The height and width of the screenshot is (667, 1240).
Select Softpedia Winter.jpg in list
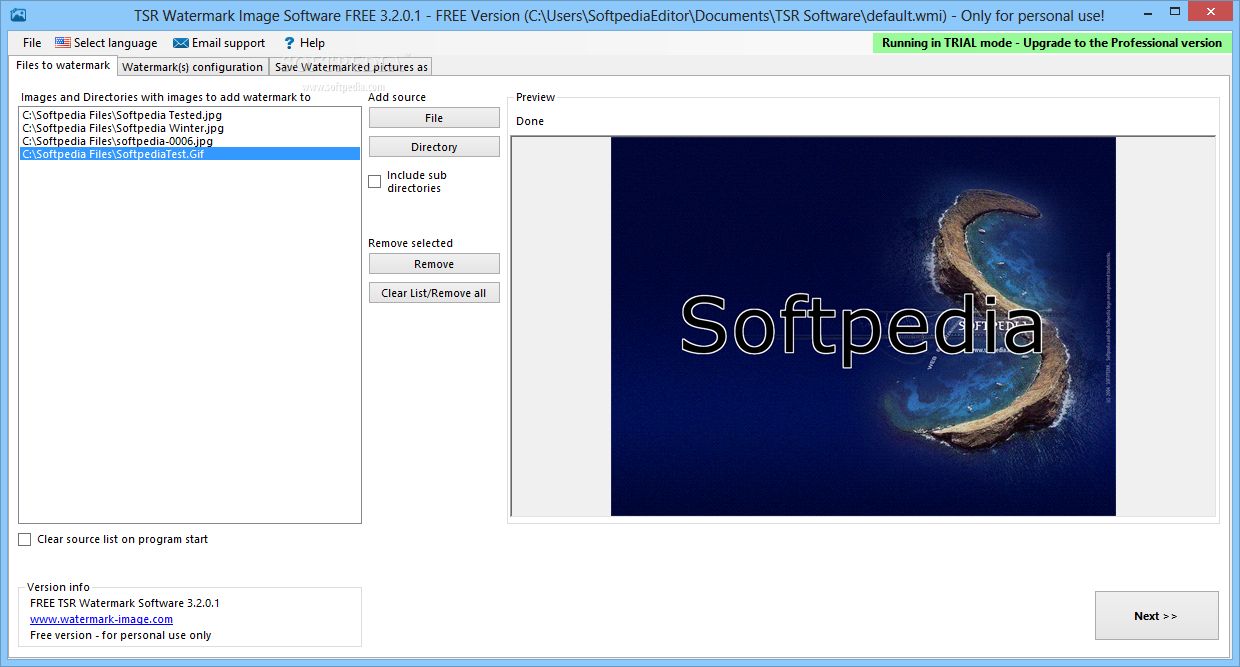[190, 128]
